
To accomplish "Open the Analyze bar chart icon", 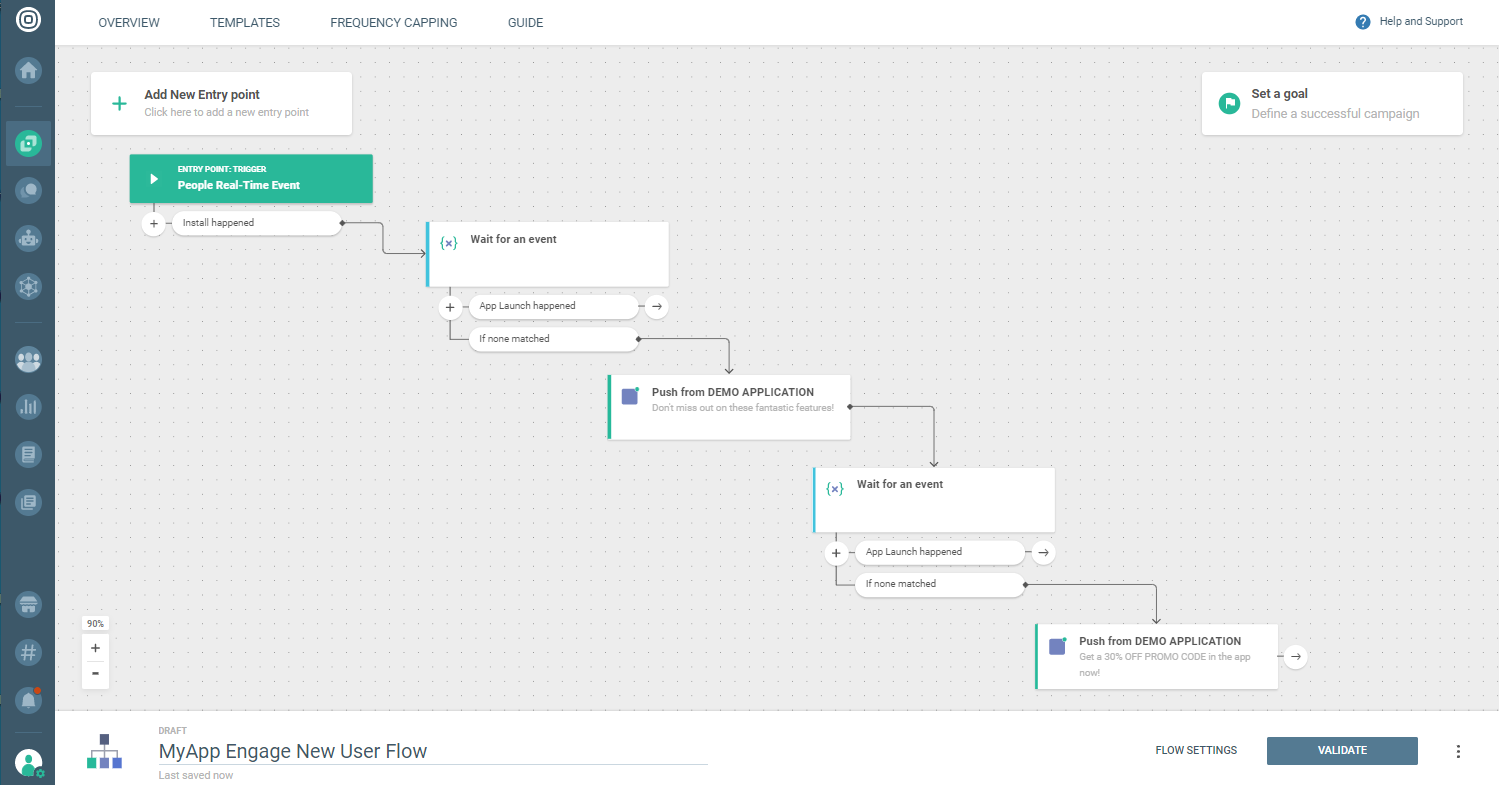I will [28, 407].
